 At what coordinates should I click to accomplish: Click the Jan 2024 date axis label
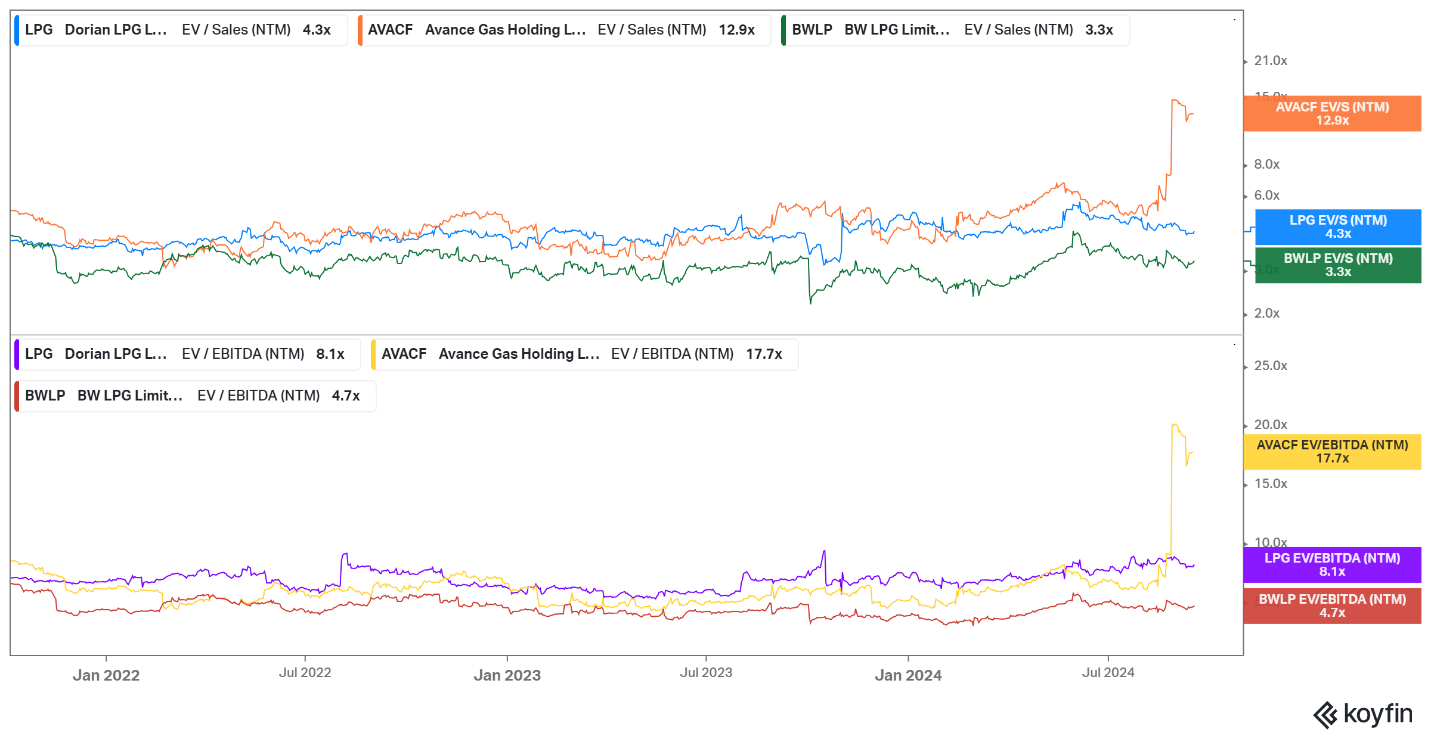pos(908,676)
